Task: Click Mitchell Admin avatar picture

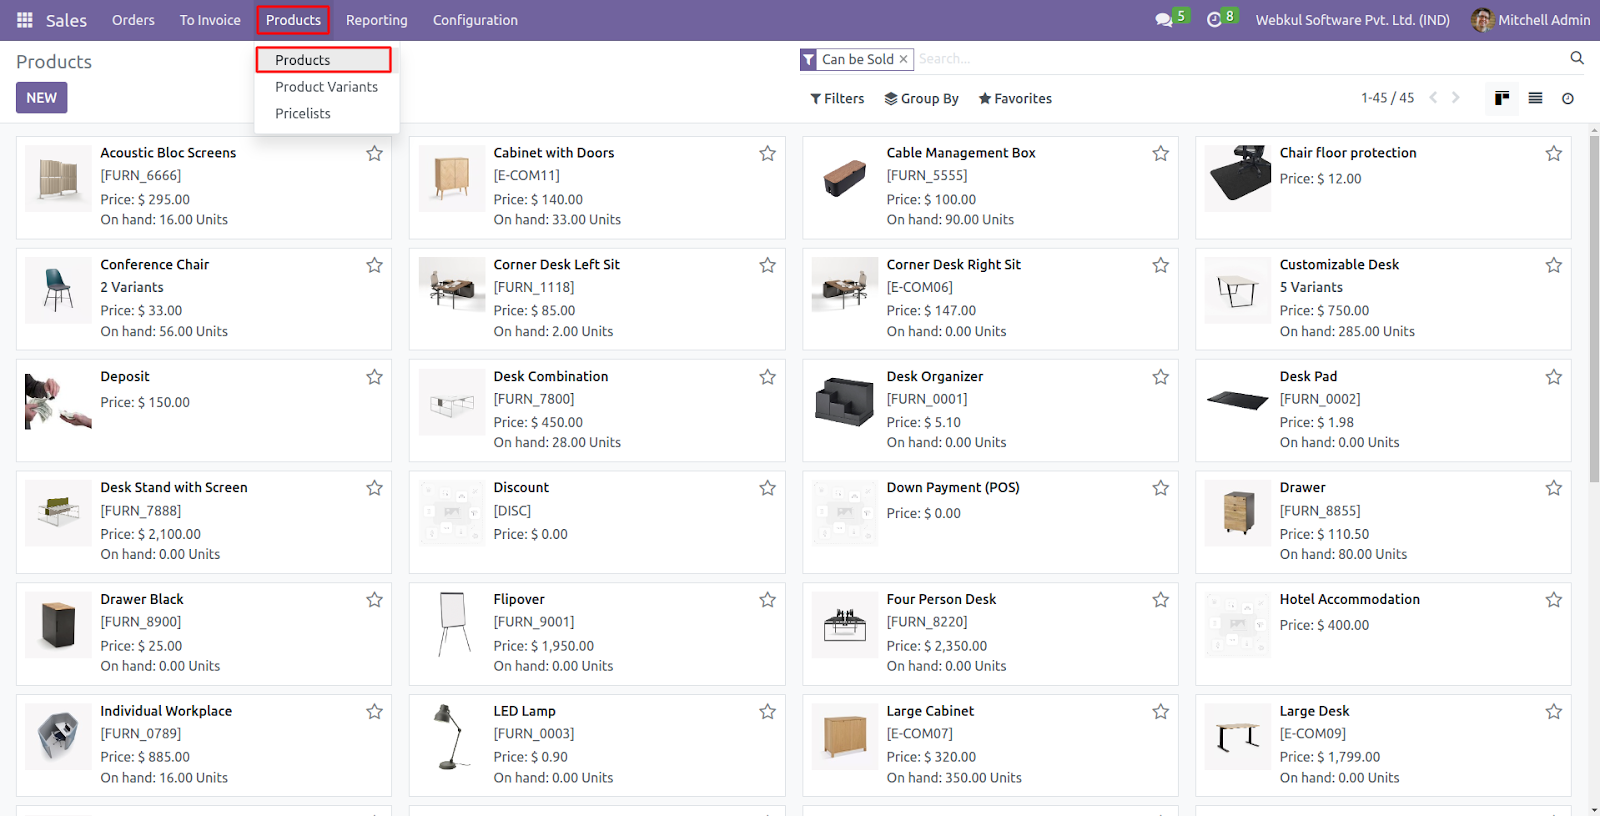Action: [x=1483, y=20]
